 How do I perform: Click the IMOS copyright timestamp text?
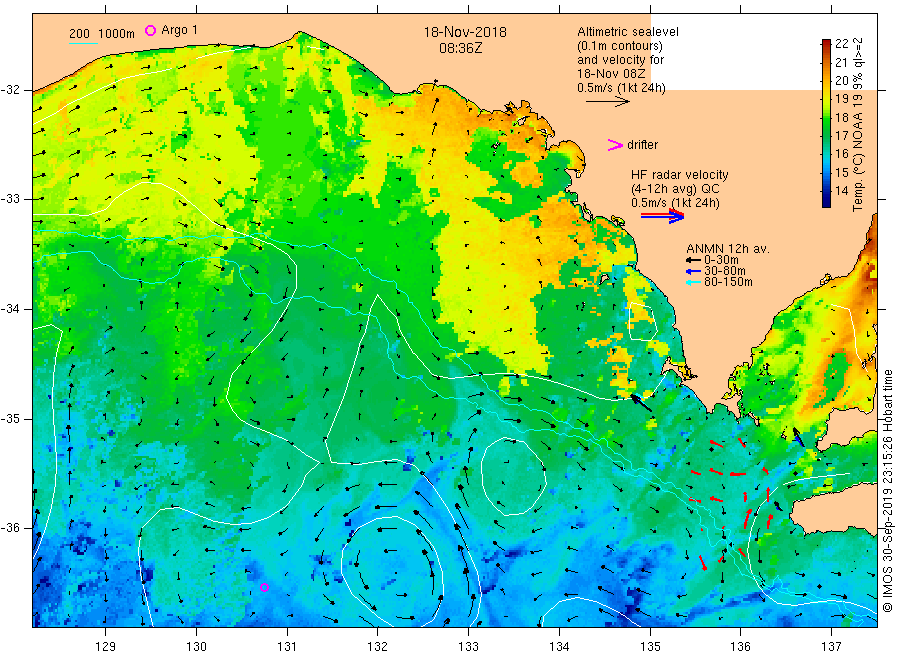pos(888,491)
